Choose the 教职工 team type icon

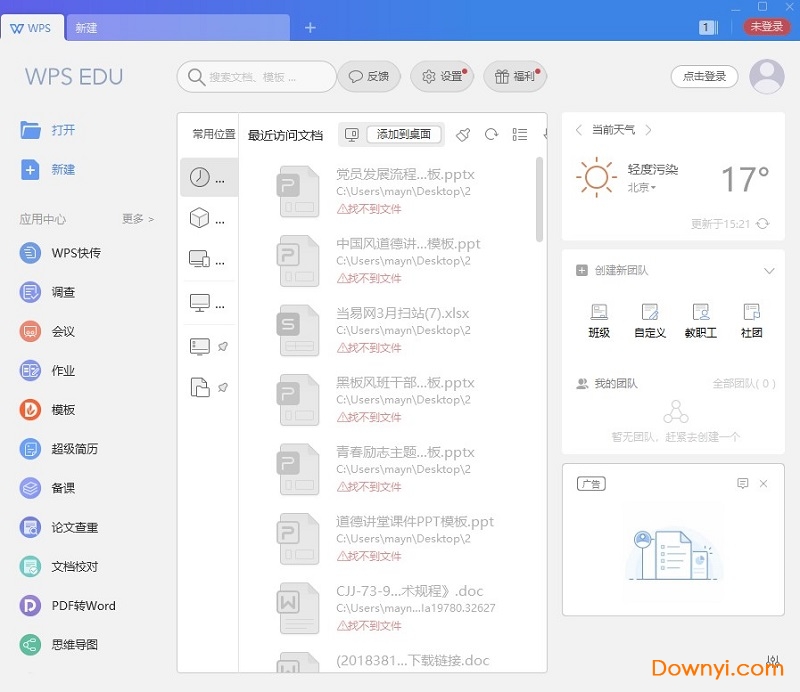(x=700, y=313)
